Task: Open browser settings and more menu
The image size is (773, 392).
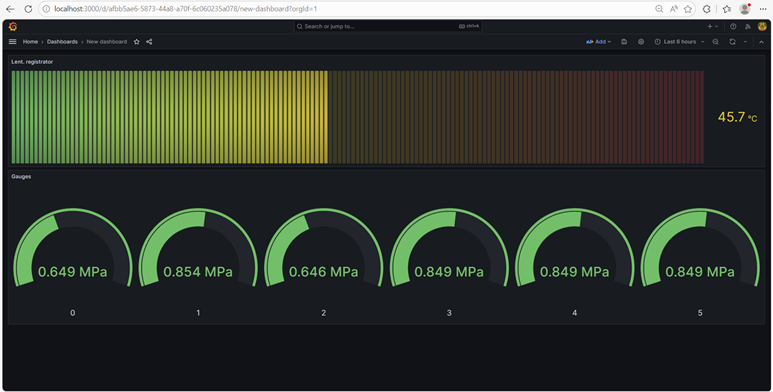Action: point(763,9)
